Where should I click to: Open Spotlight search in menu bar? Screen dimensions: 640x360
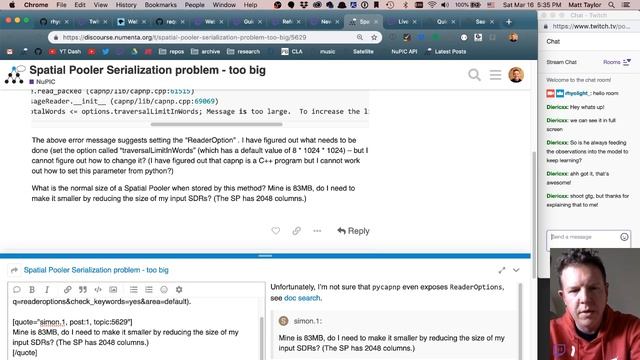point(611,5)
